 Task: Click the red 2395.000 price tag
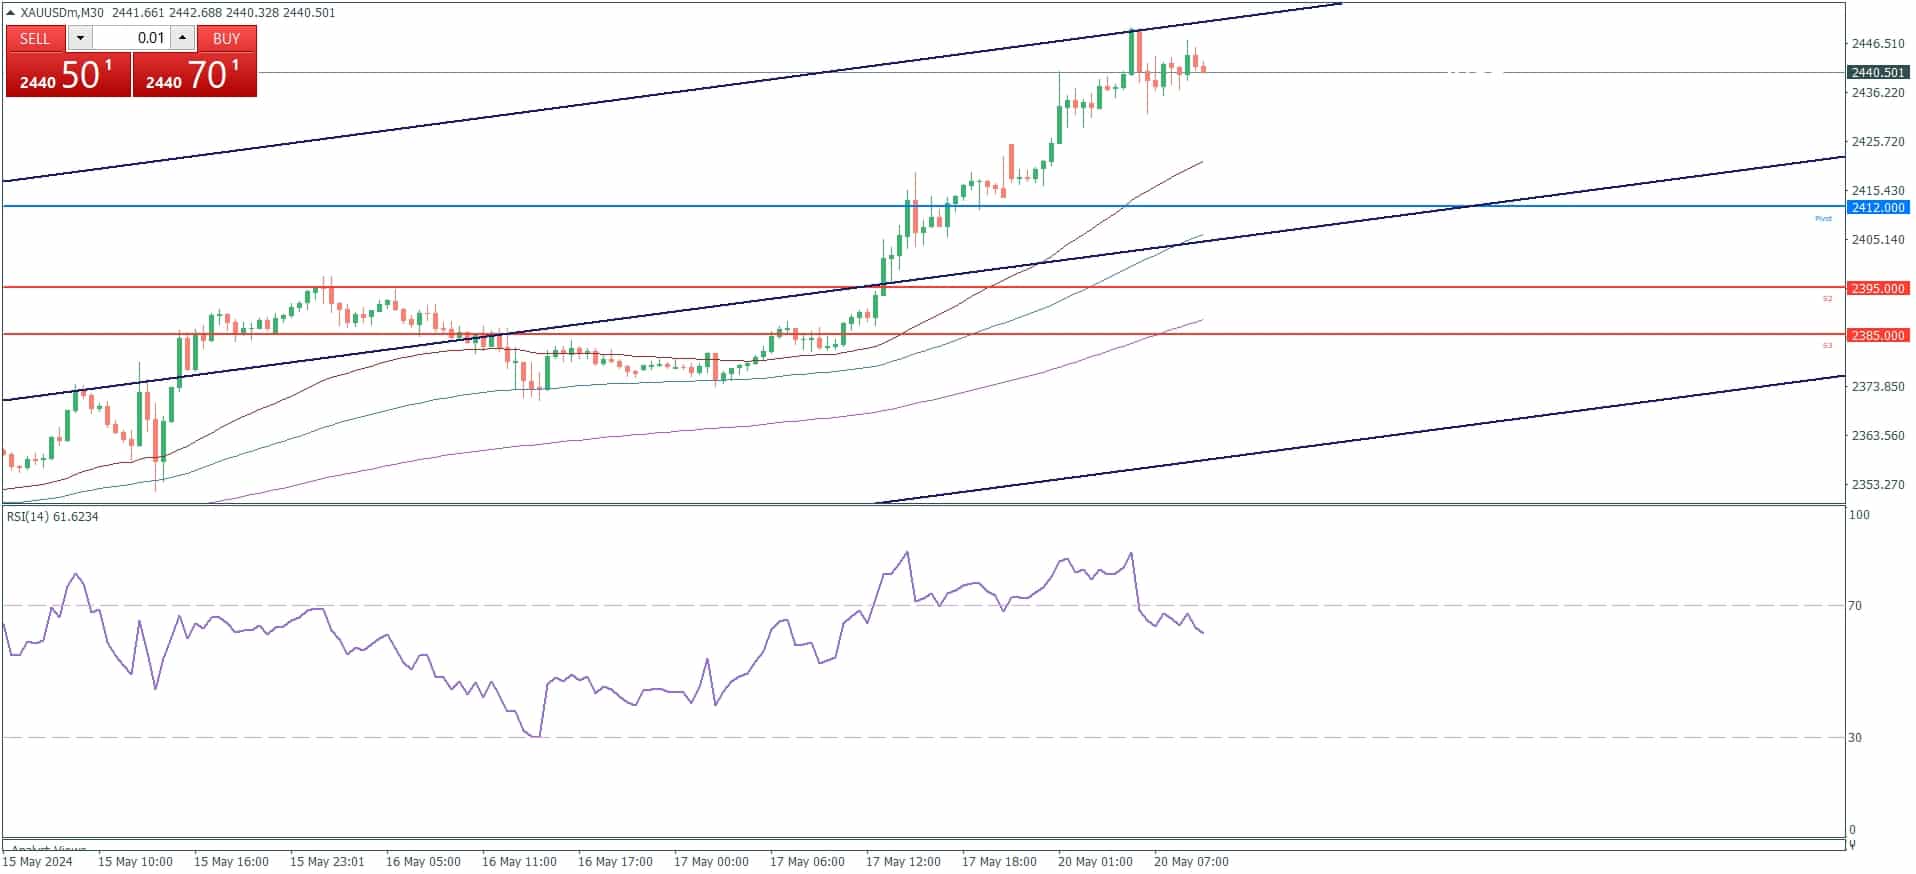point(1877,288)
